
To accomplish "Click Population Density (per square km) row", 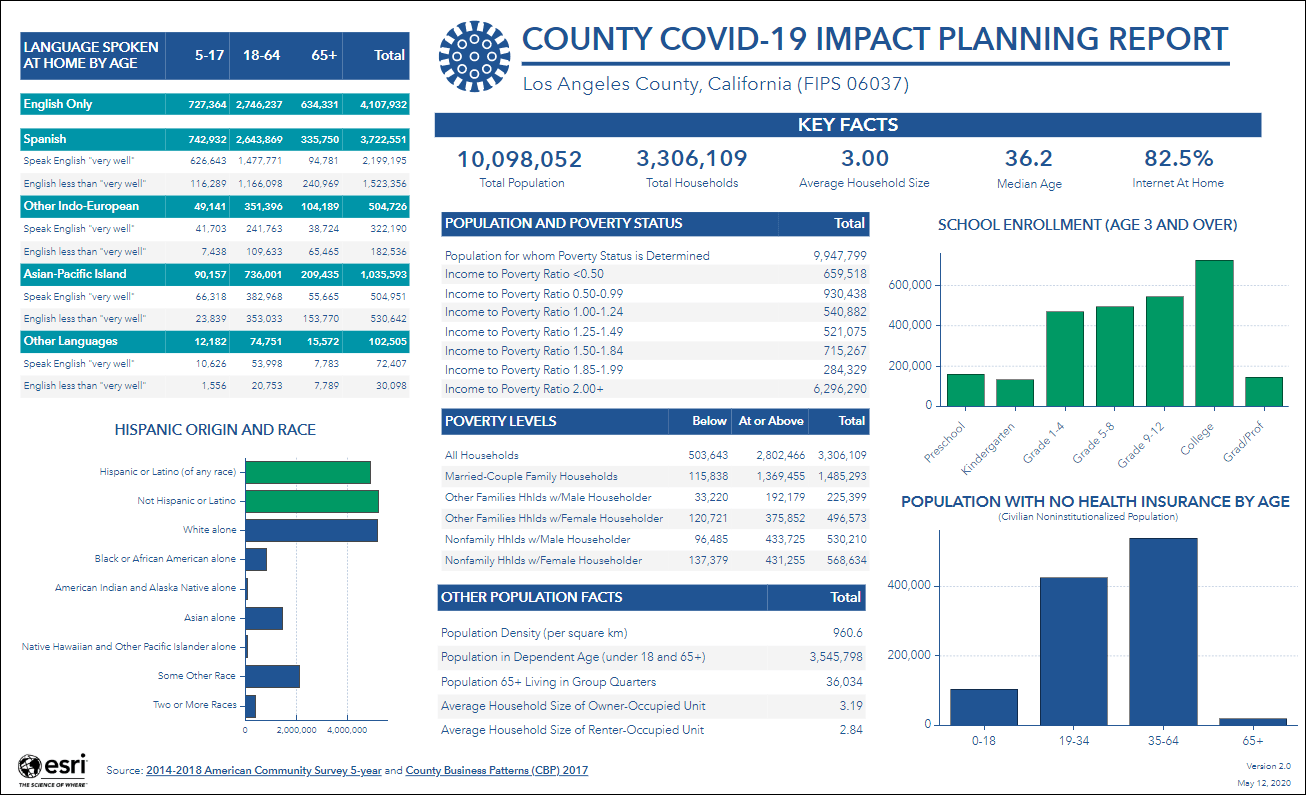I will (653, 633).
